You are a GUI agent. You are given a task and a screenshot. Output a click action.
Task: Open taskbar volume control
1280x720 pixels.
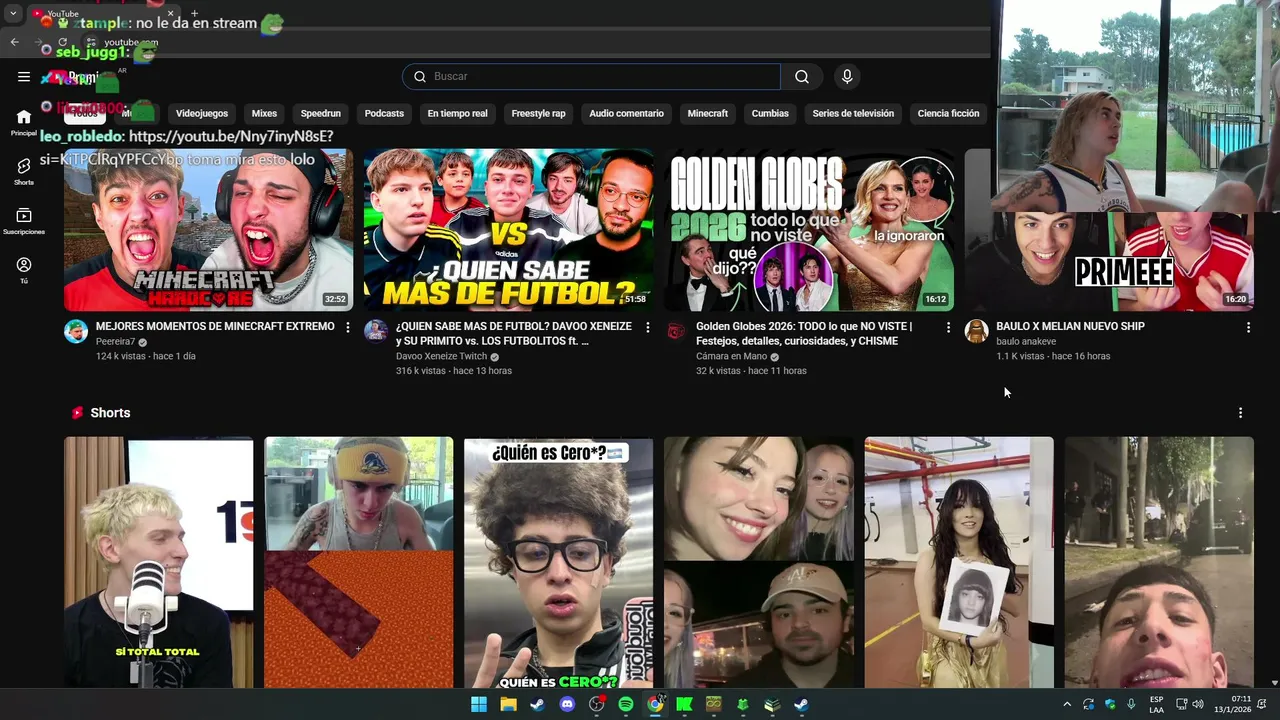point(1200,704)
